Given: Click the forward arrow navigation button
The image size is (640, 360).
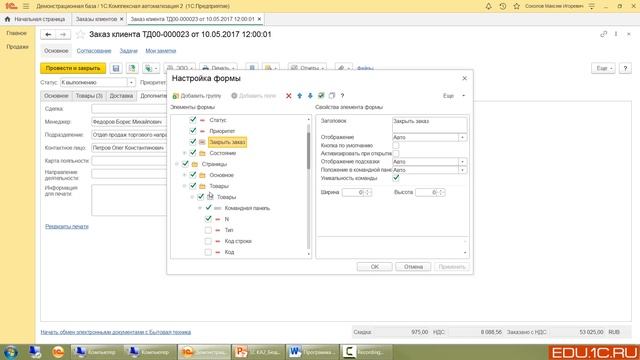Looking at the screenshot, I should click(x=63, y=35).
